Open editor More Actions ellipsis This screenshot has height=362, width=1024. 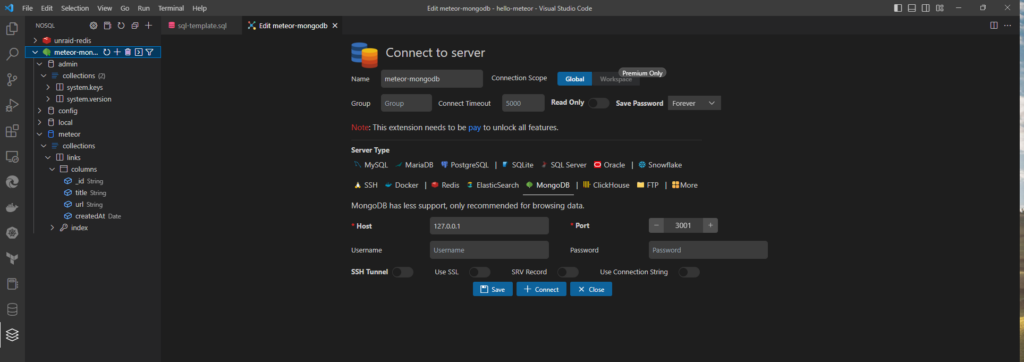[x=1009, y=25]
